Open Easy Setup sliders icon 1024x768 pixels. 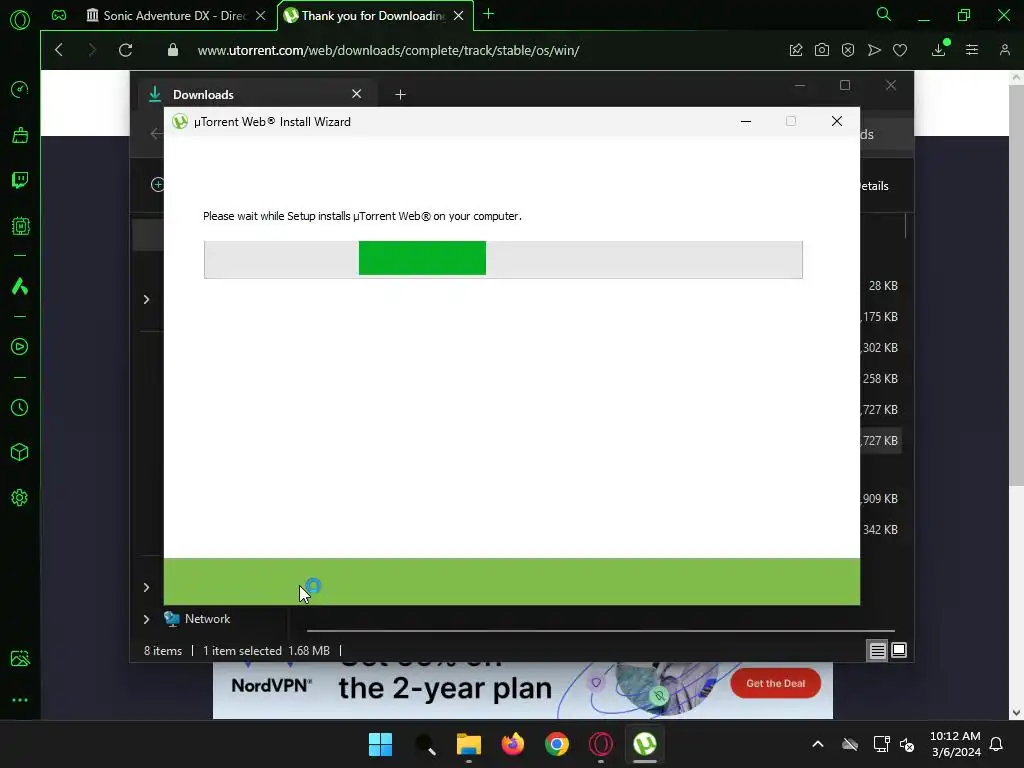click(x=972, y=50)
